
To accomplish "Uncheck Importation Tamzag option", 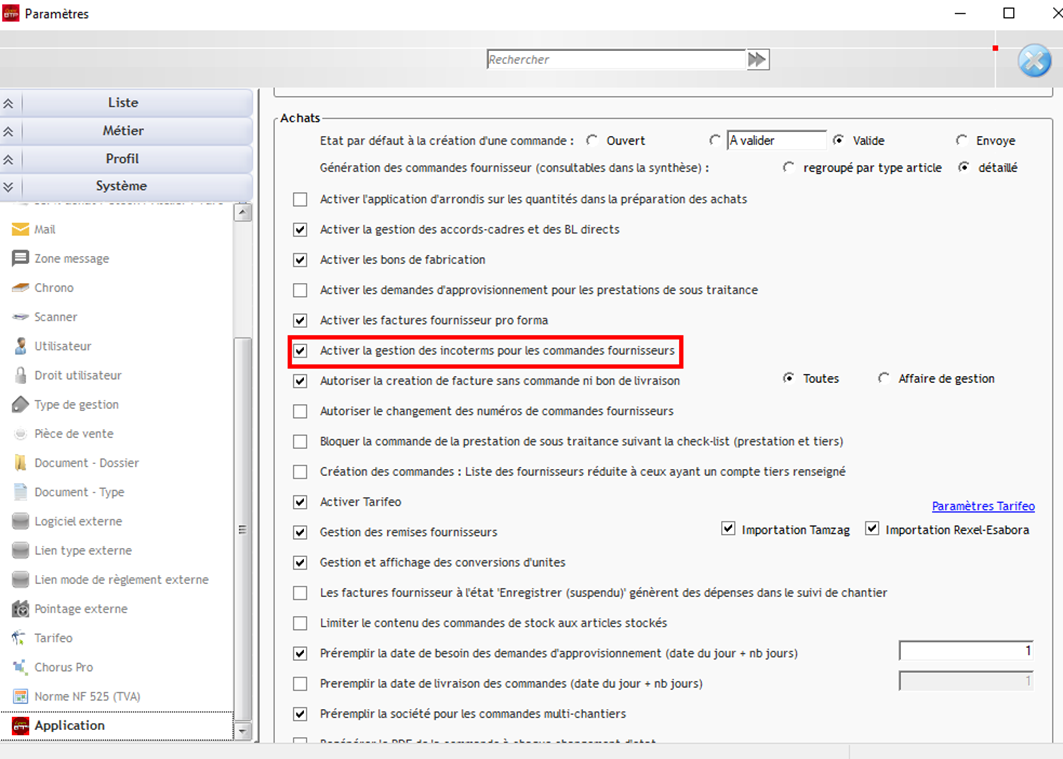I will coord(728,529).
